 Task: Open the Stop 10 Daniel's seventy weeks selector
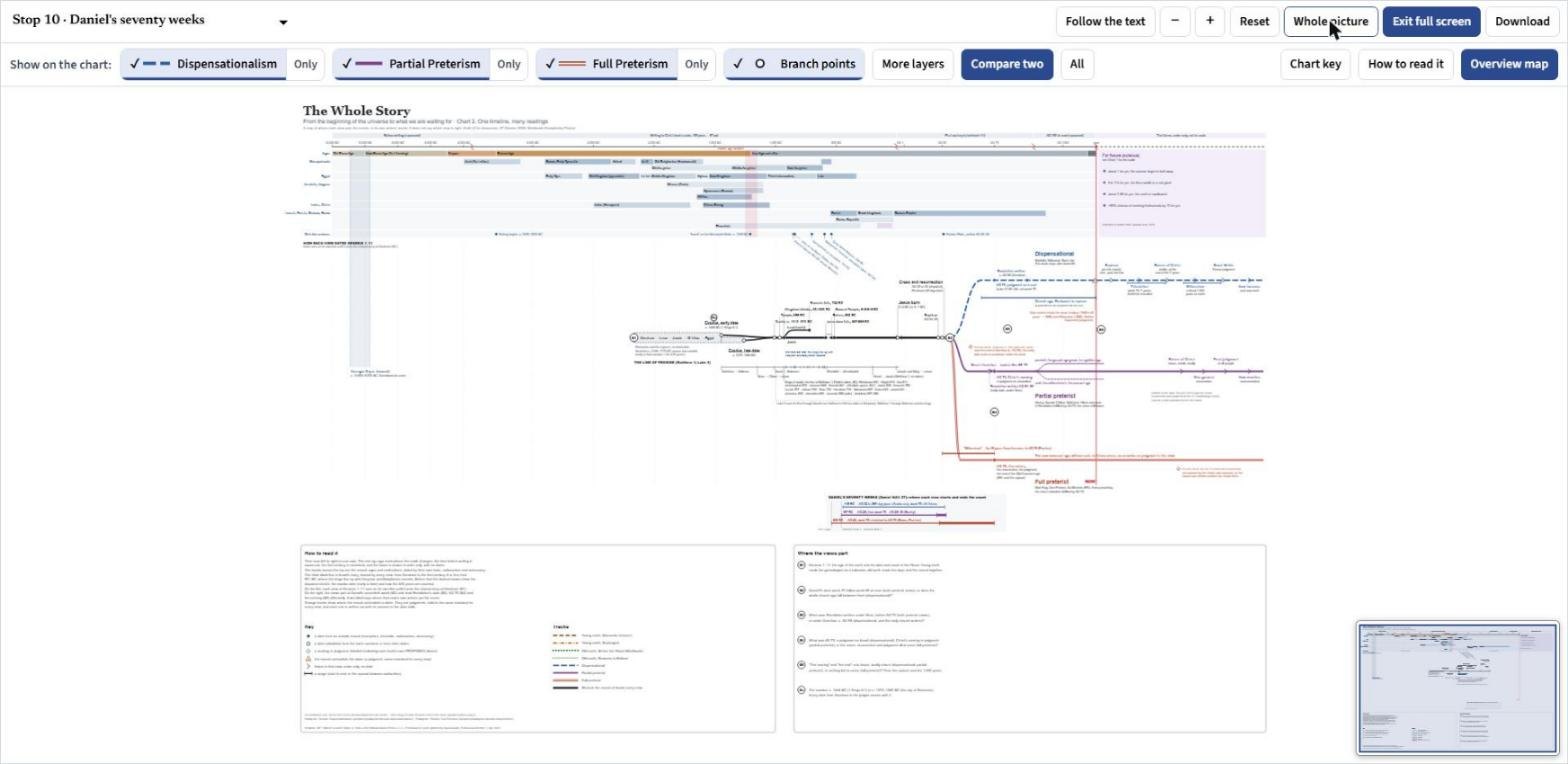(150, 21)
